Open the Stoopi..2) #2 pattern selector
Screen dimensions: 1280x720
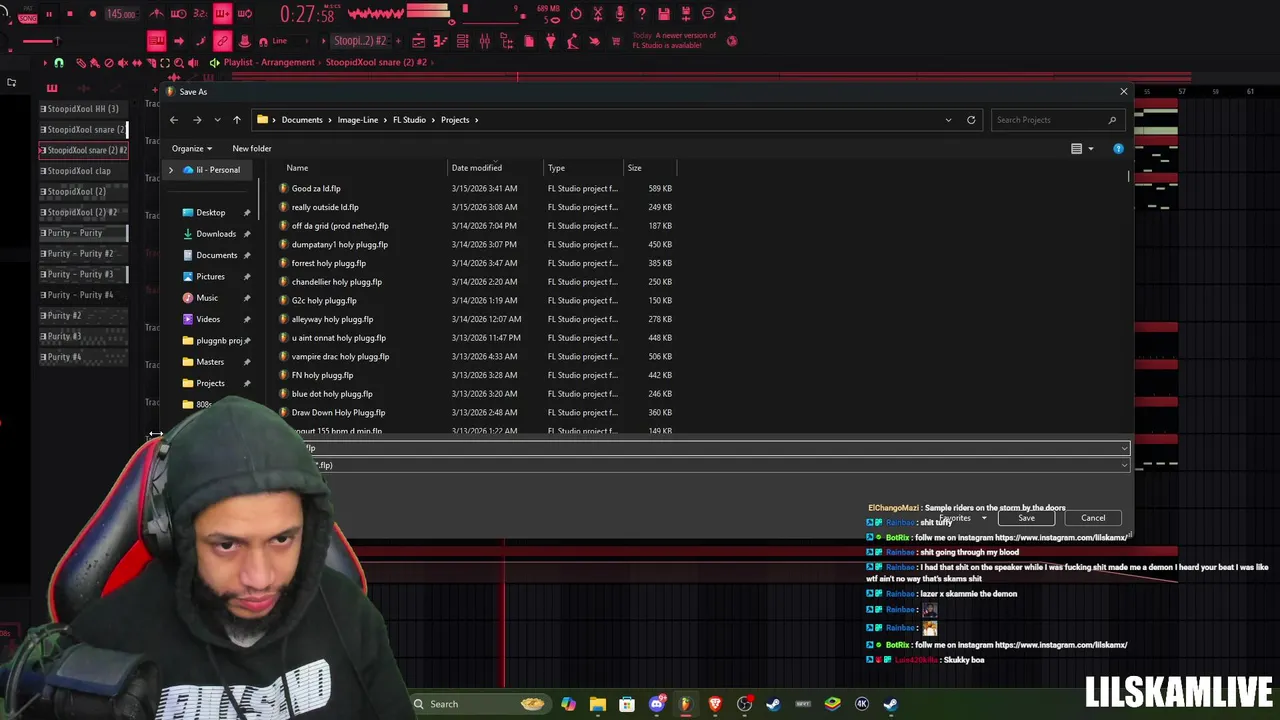tap(361, 41)
